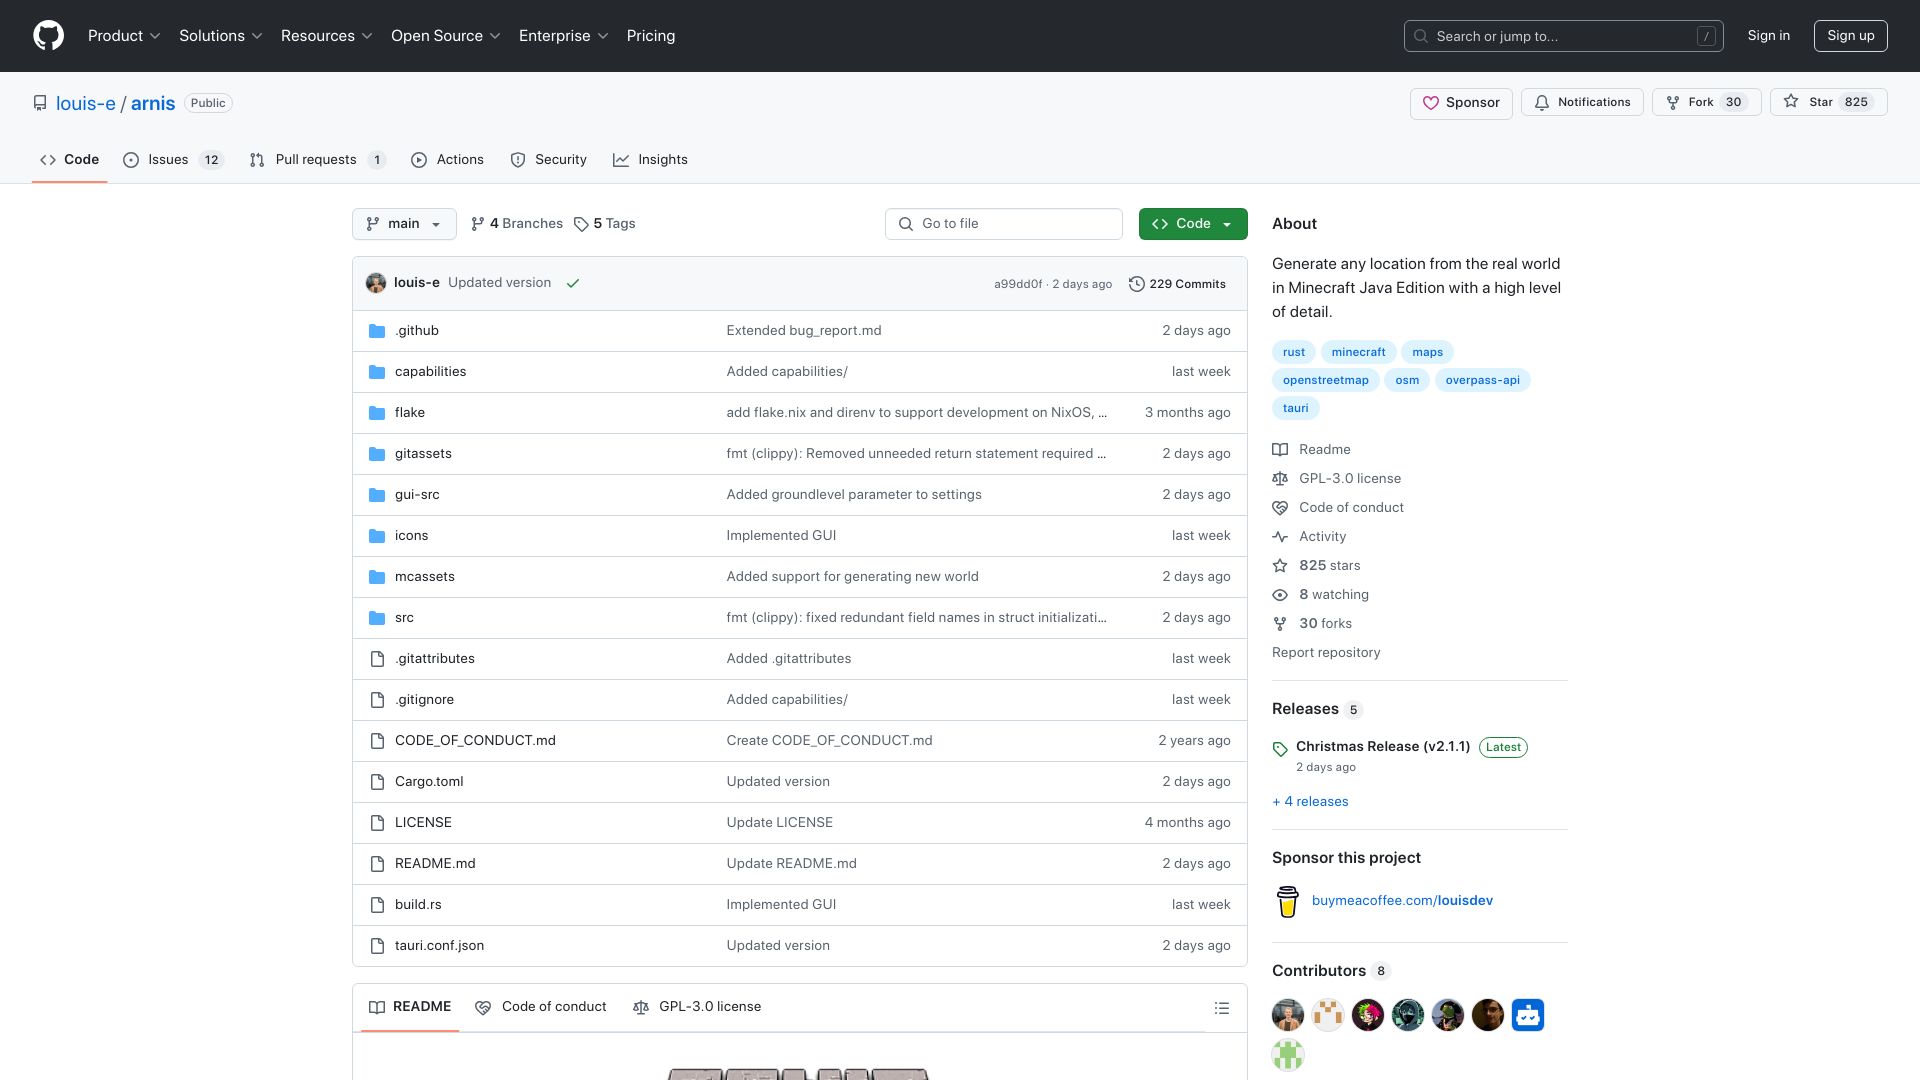Click the flake folder icon
The width and height of the screenshot is (1920, 1080).
[x=377, y=413]
